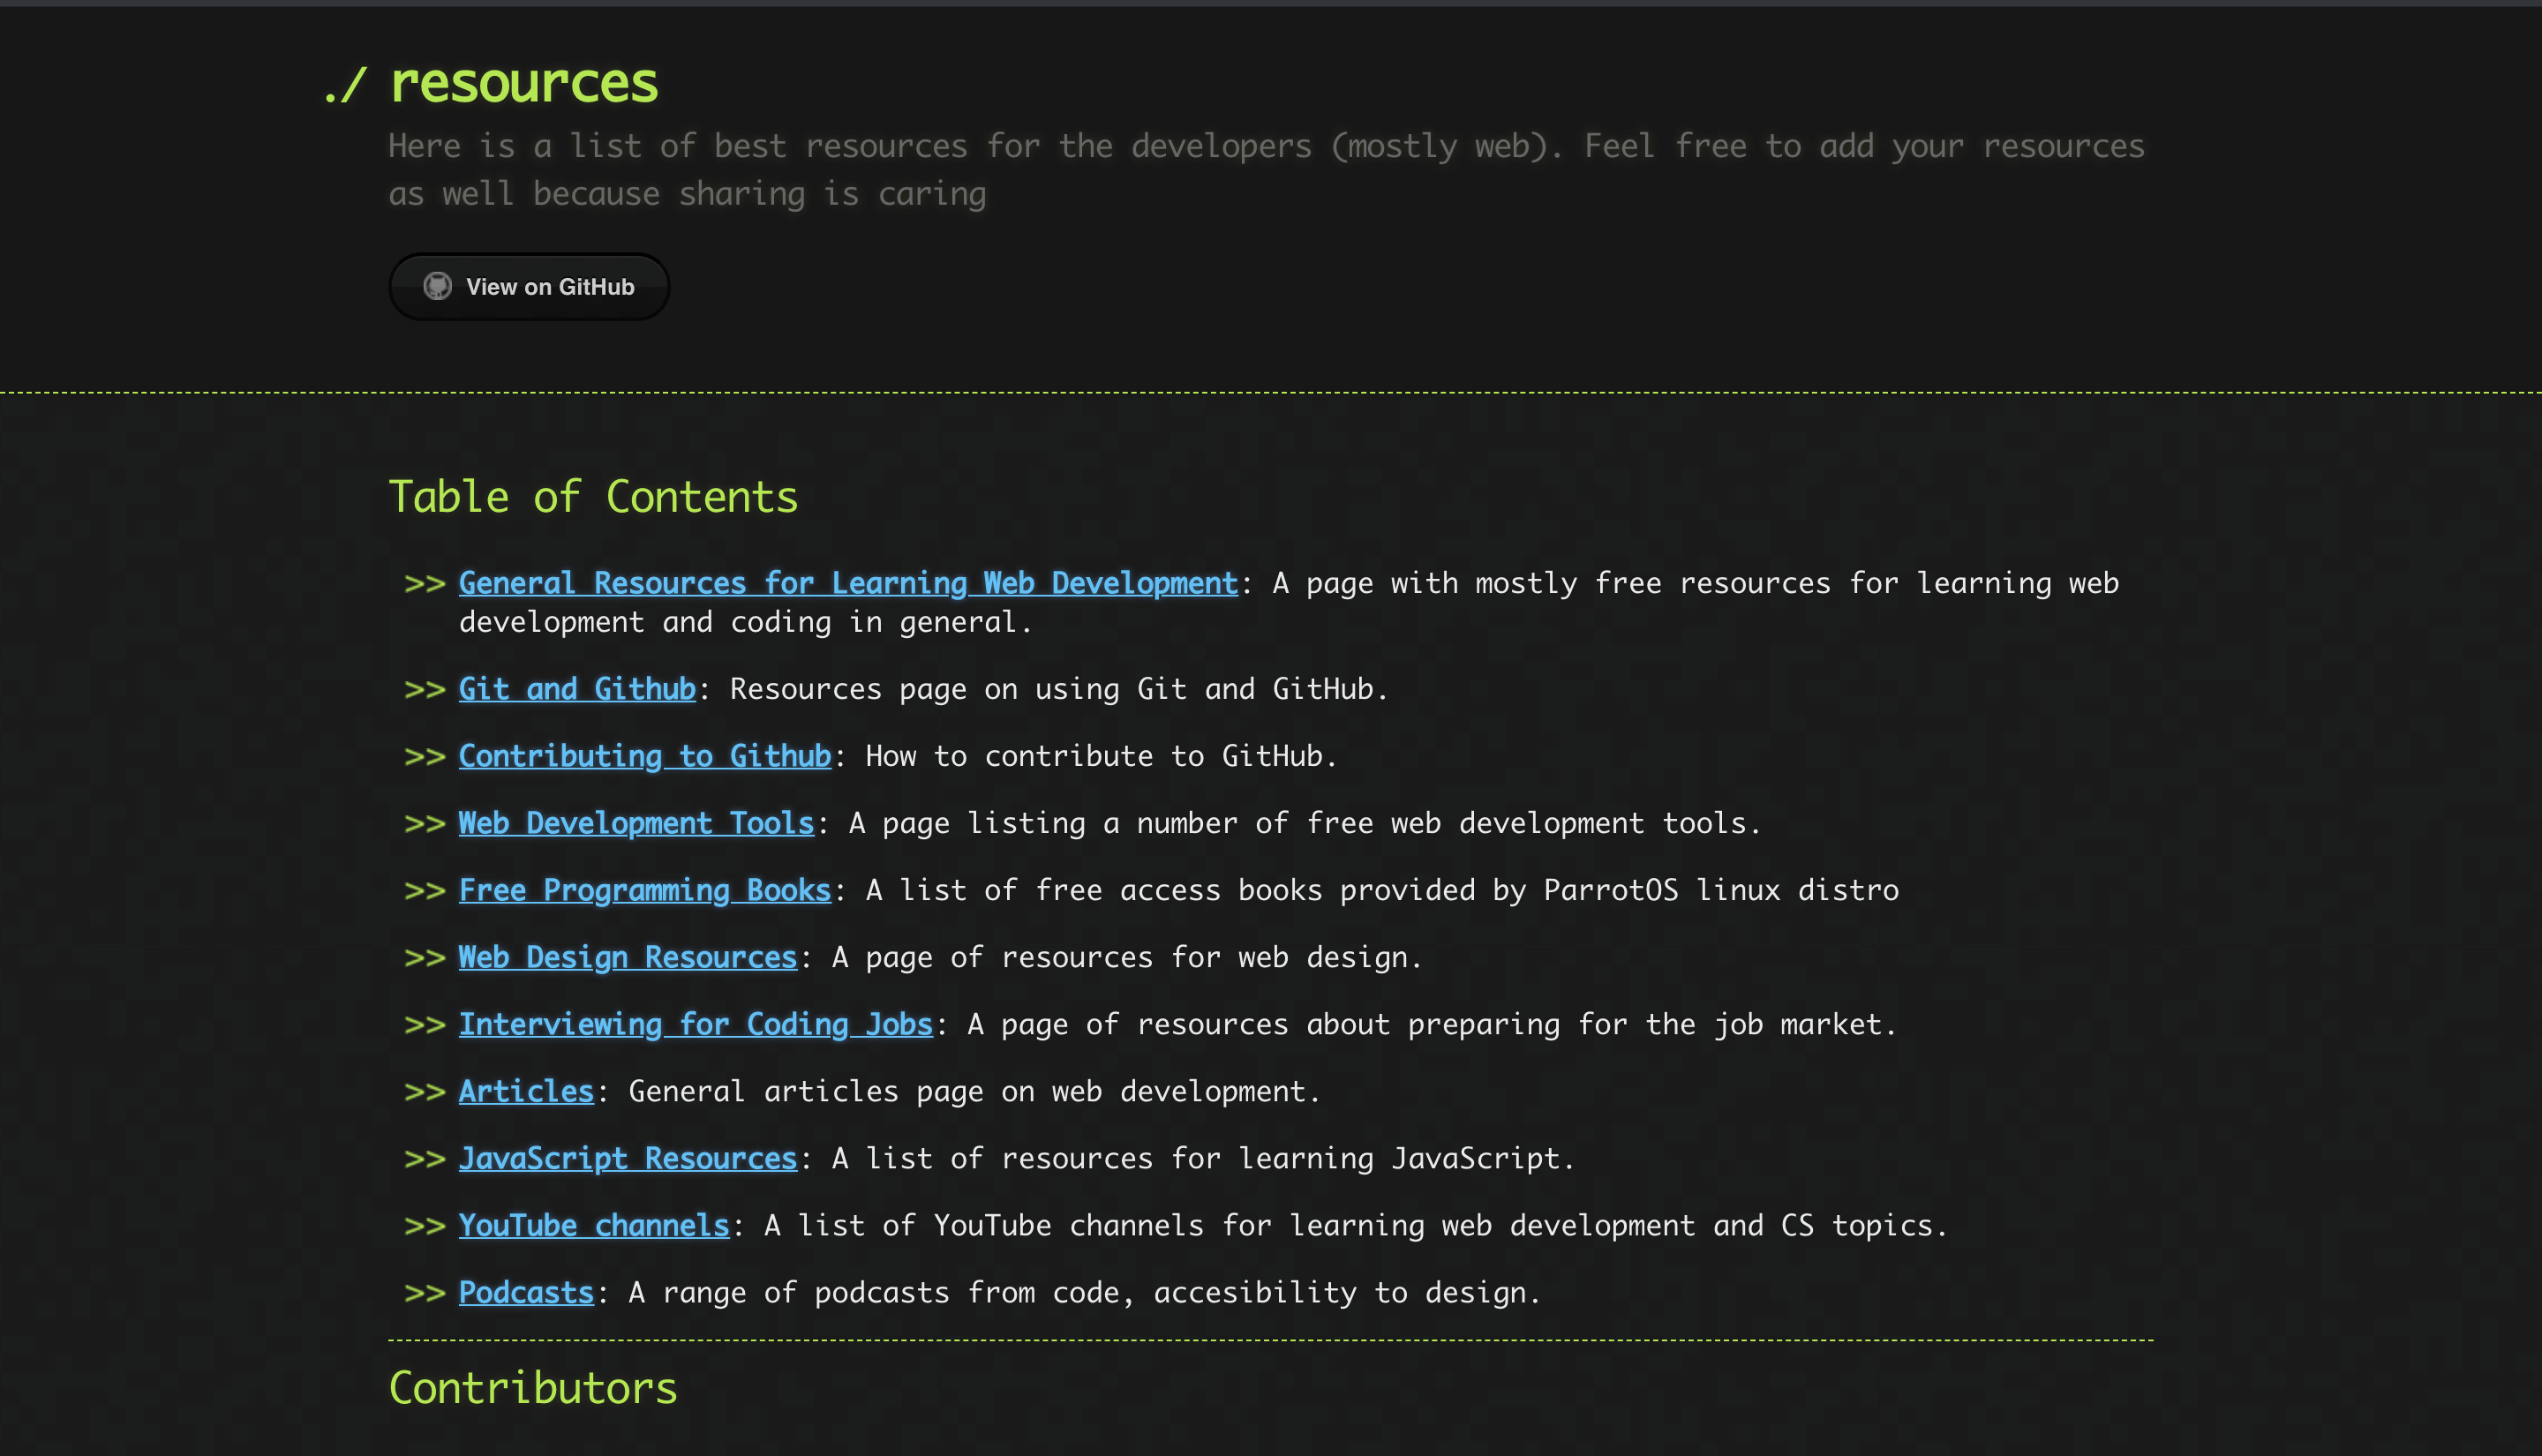
Task: Open the Web Design Resources link
Action: click(628, 957)
